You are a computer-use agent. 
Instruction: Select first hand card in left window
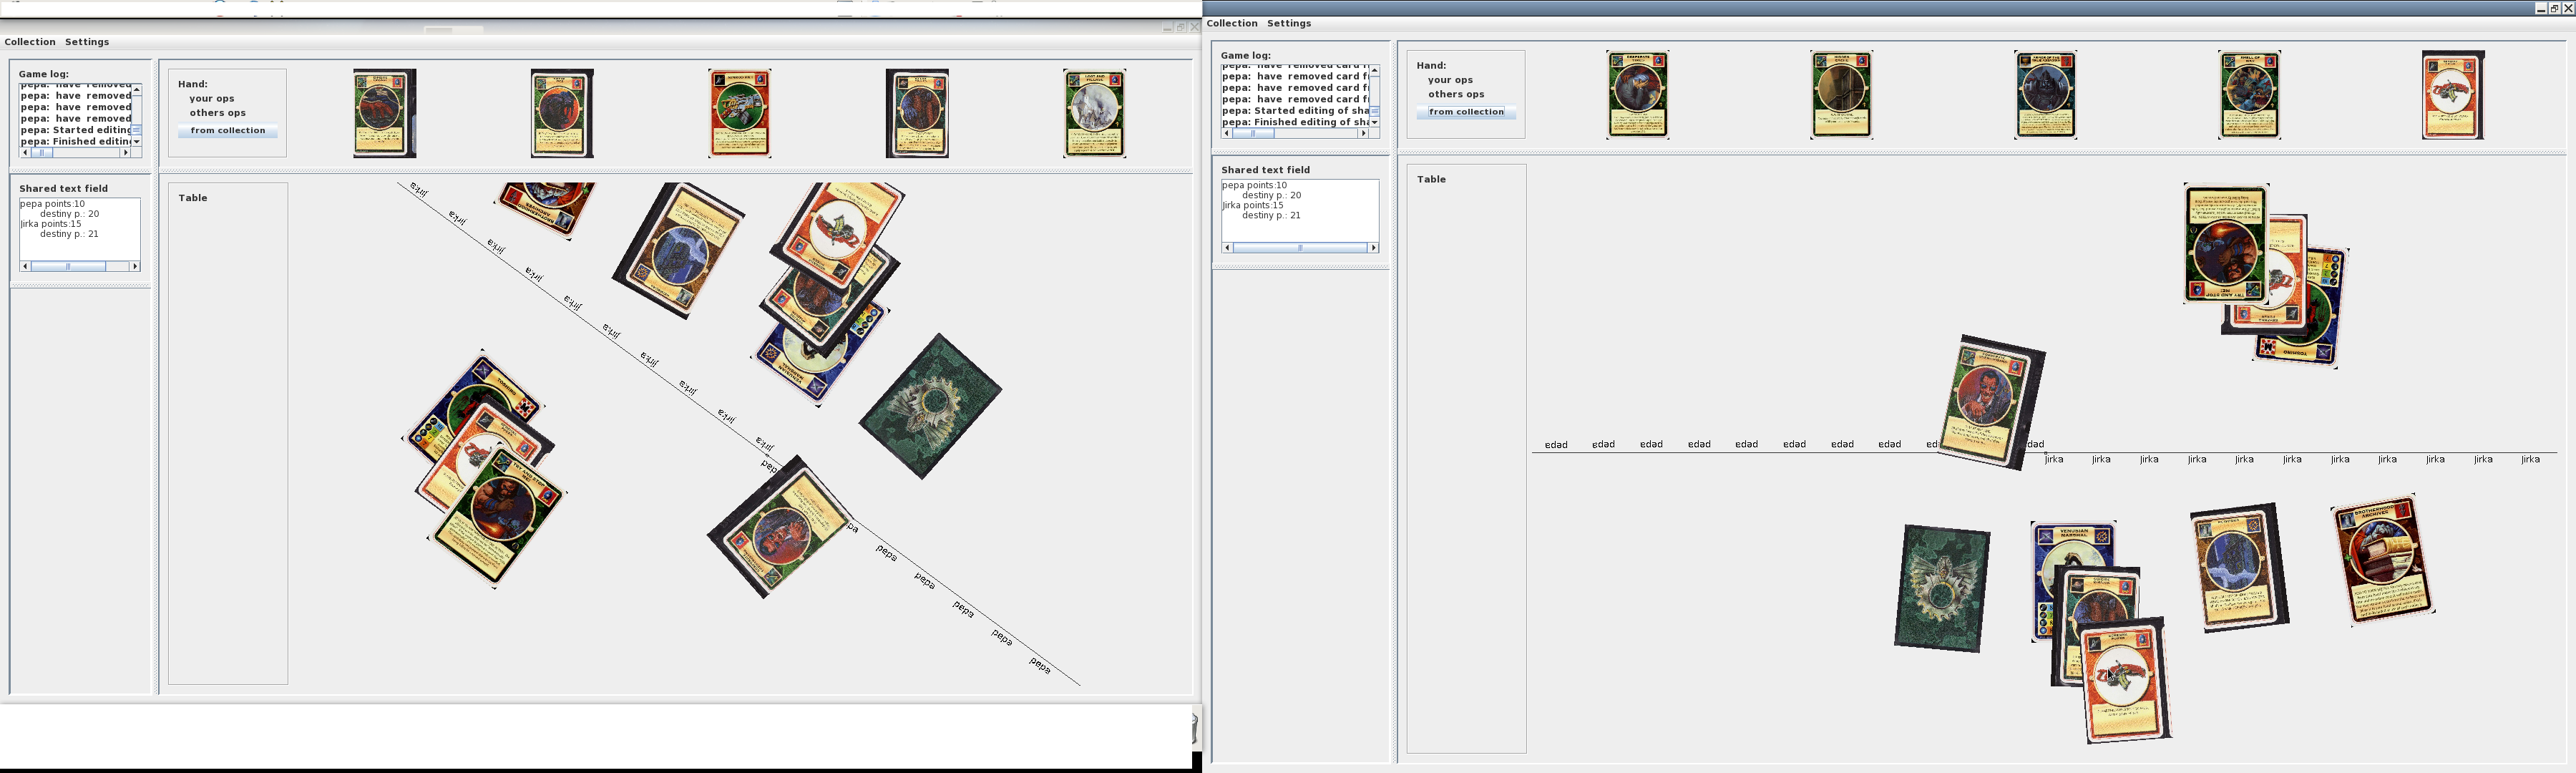[385, 113]
